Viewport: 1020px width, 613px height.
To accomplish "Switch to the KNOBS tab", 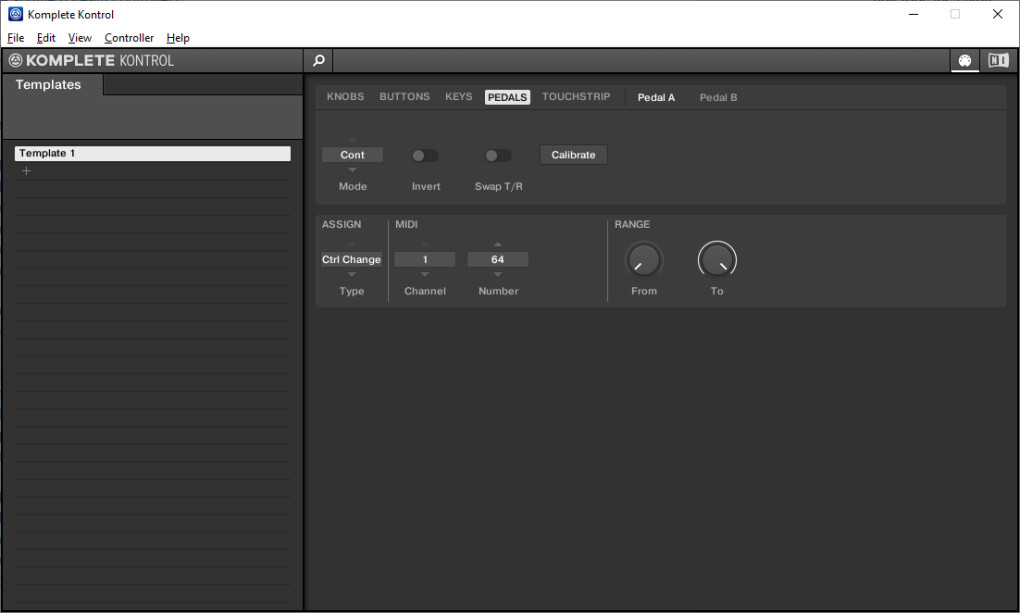I will (345, 96).
